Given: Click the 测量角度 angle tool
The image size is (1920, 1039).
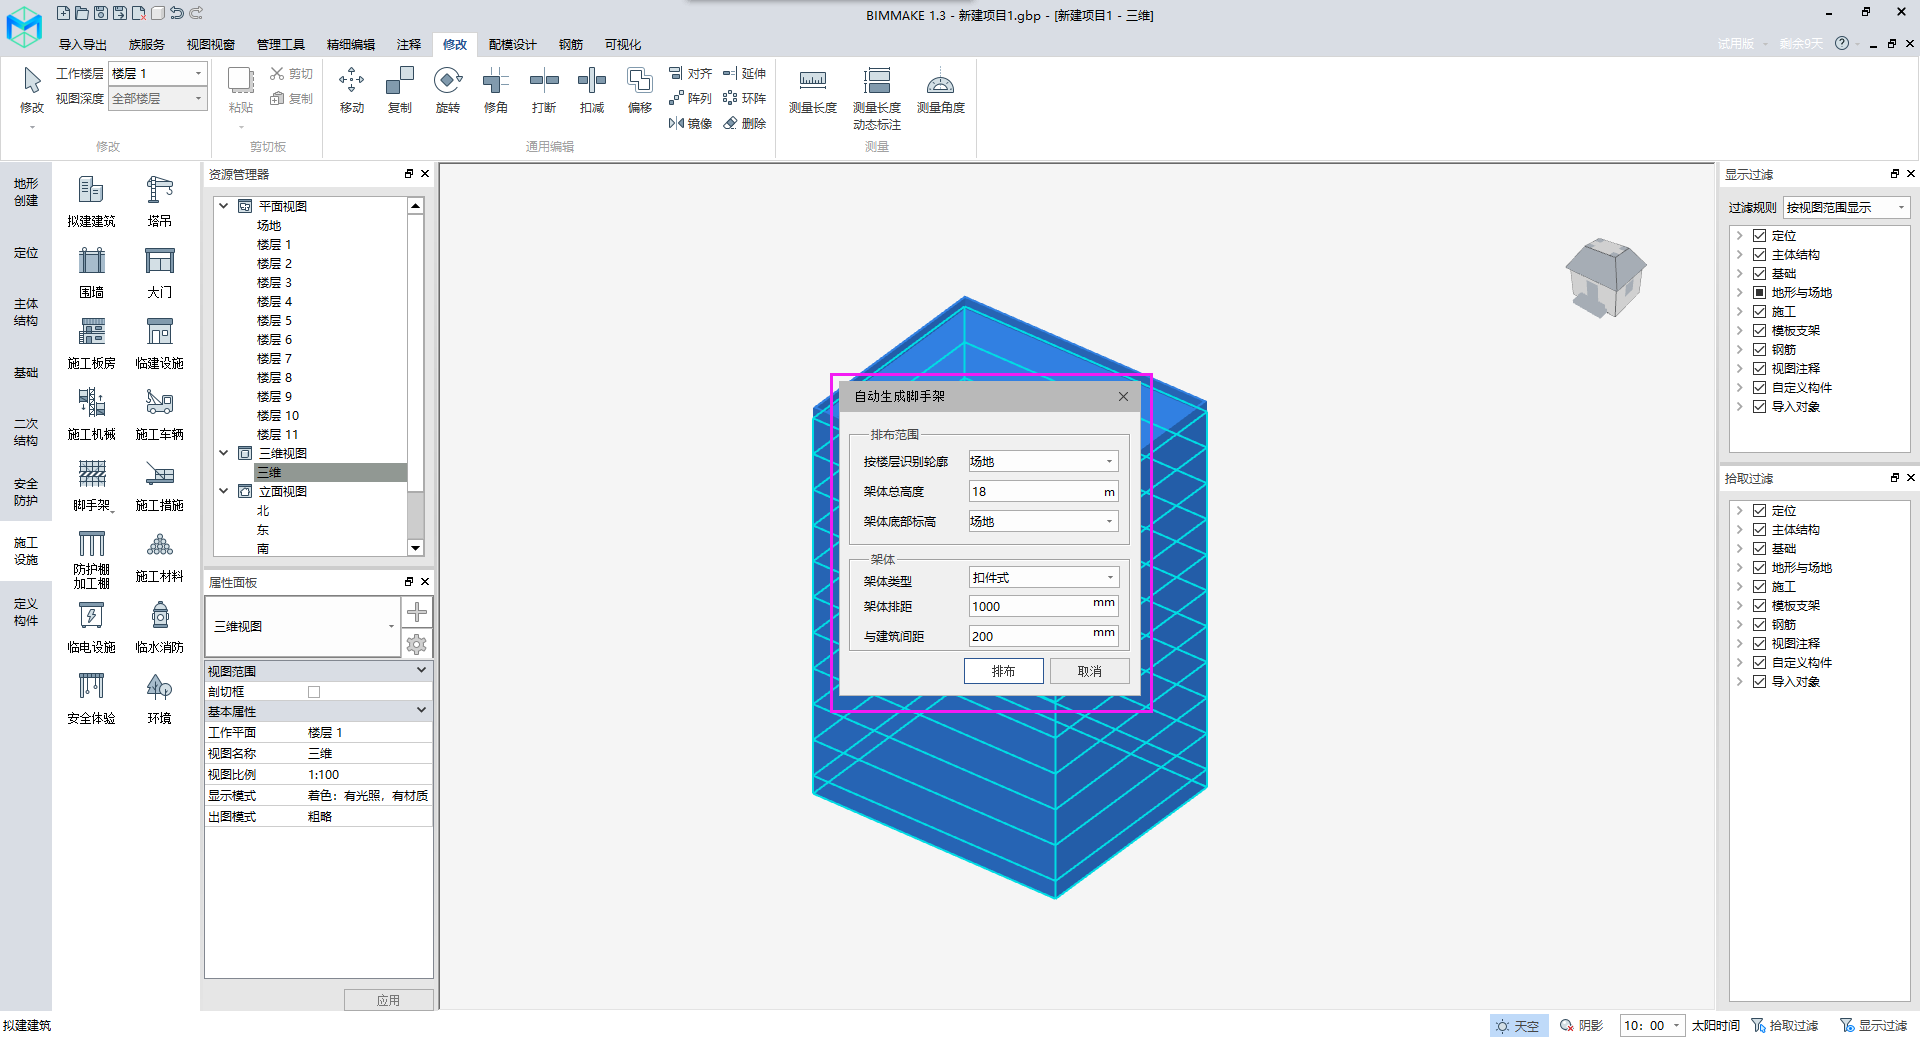Looking at the screenshot, I should click(940, 90).
